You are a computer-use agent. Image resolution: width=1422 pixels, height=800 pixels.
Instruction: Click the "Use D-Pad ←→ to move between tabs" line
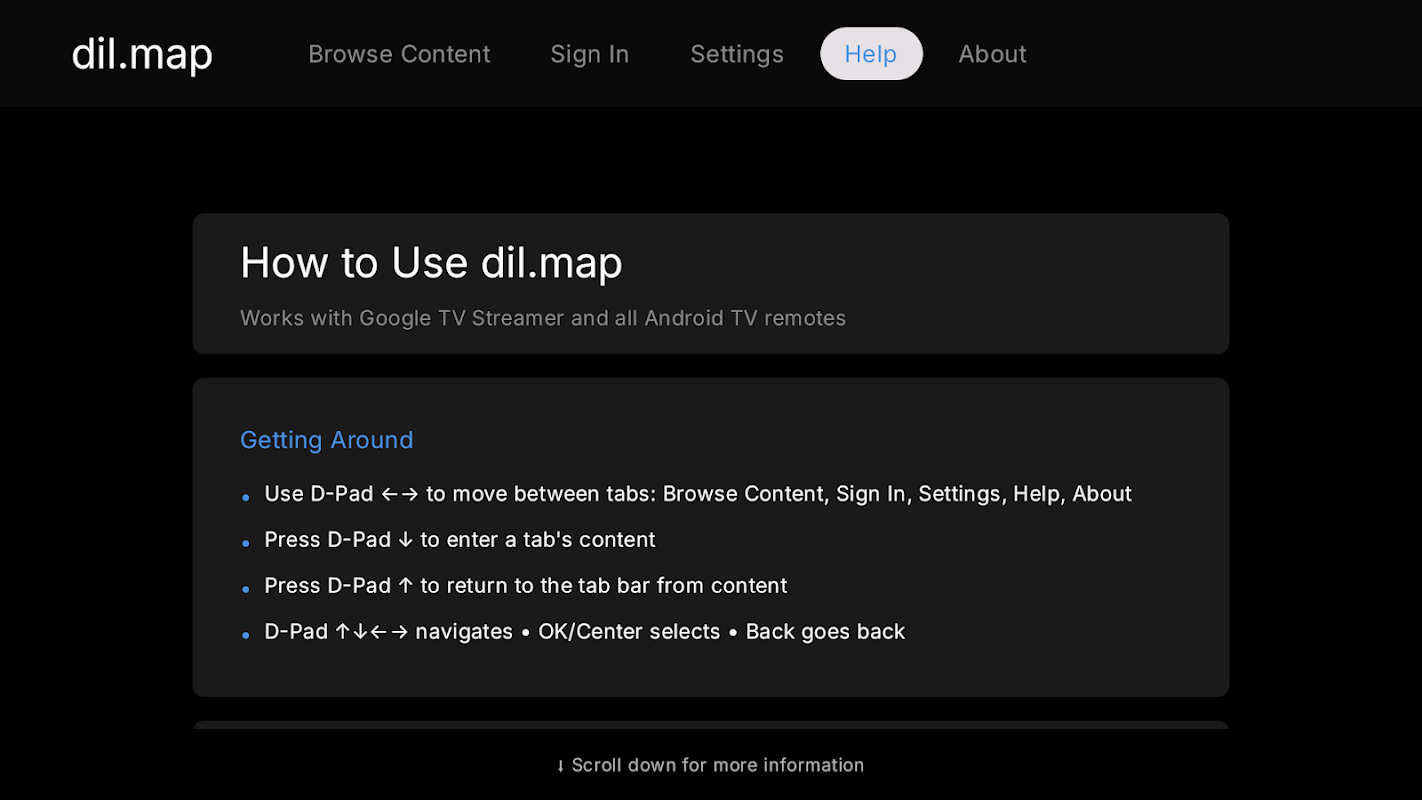pyautogui.click(x=698, y=494)
